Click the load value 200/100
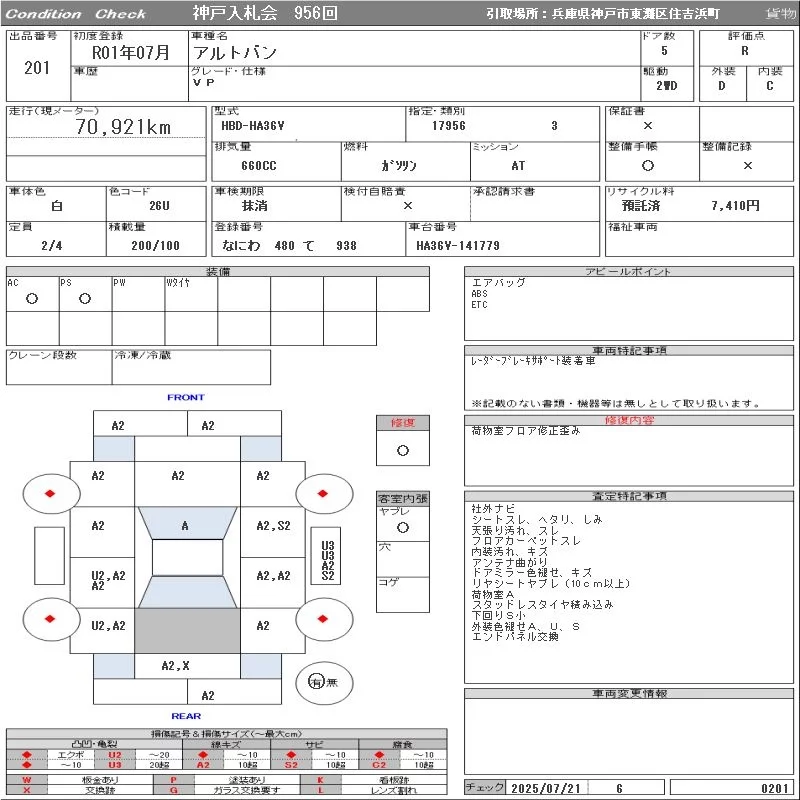 point(156,245)
